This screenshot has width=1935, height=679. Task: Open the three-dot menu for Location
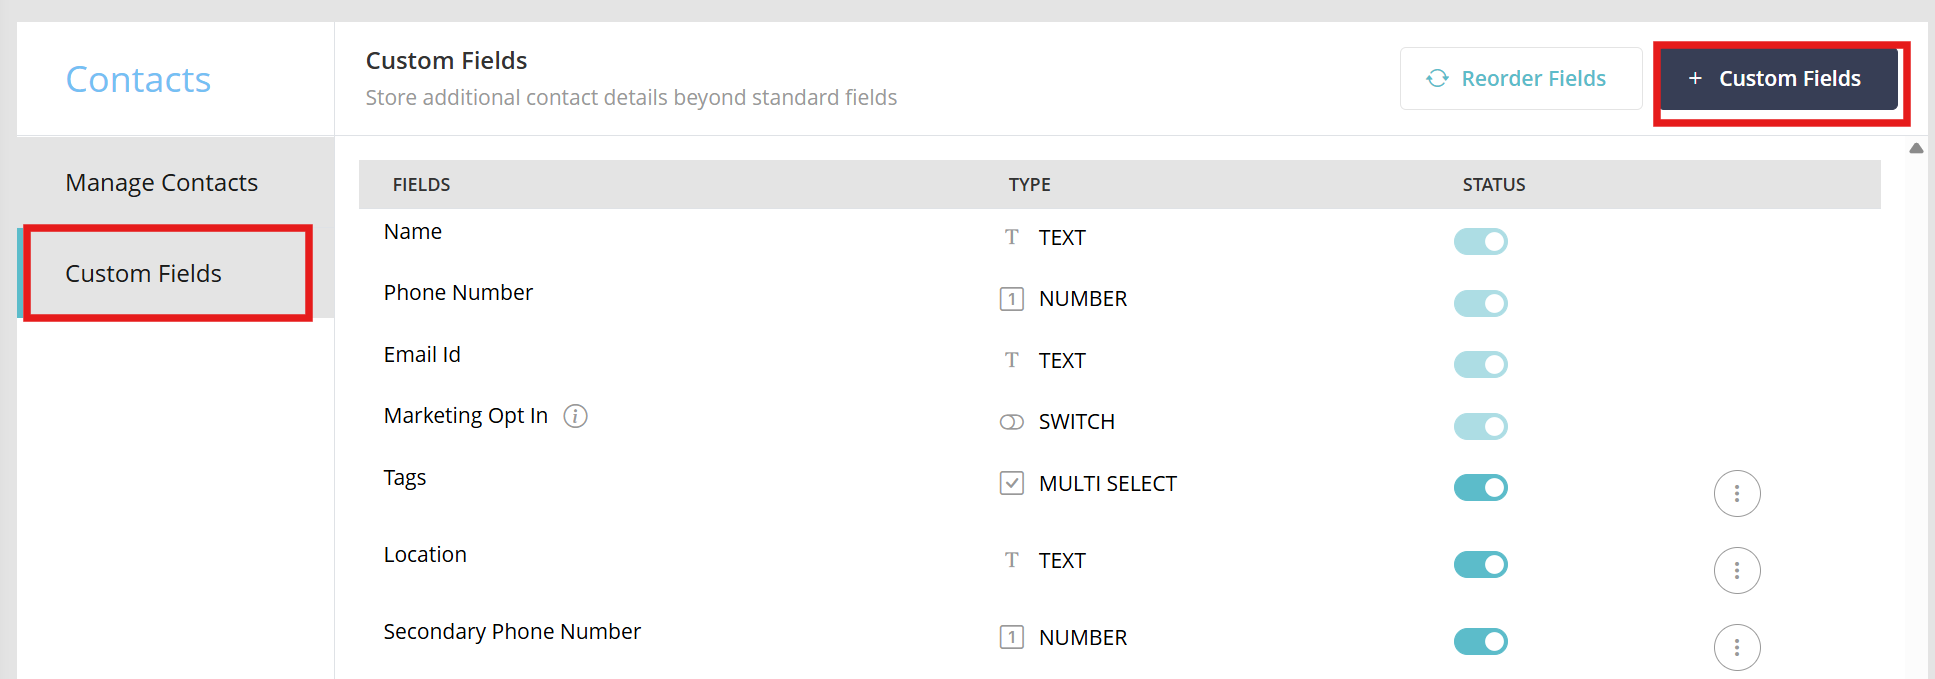point(1736,570)
